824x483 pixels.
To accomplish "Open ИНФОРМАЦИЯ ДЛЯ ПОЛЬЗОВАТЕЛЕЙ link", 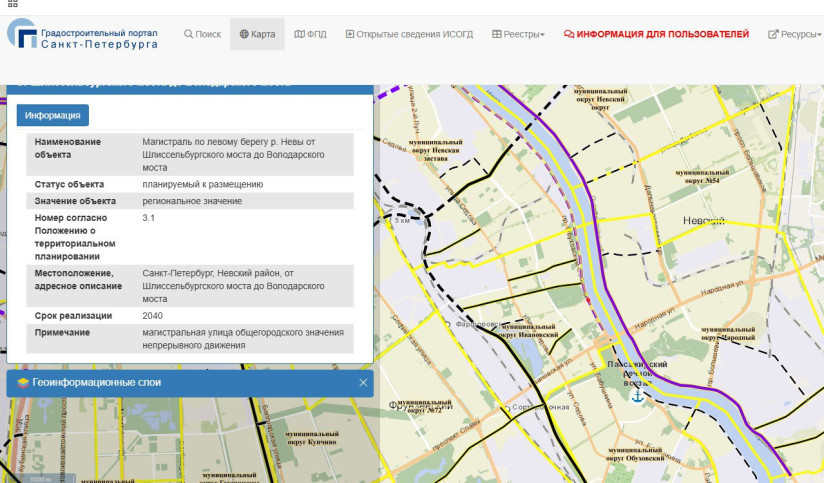I will point(656,34).
